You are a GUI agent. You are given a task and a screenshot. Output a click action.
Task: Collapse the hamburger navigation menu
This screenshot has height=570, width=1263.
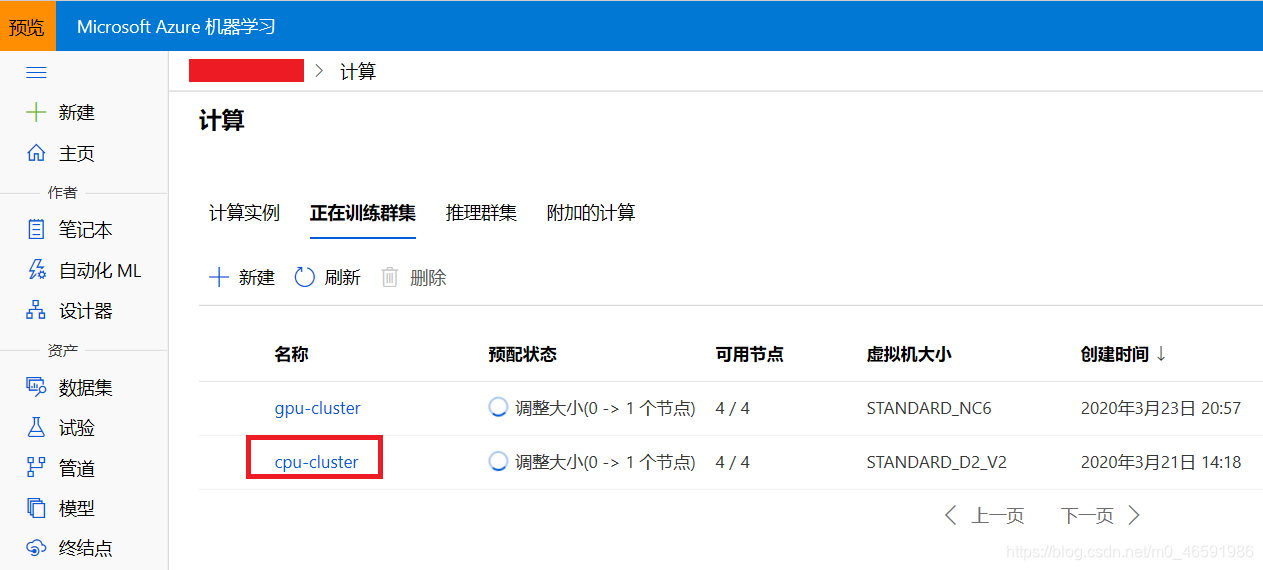click(x=36, y=72)
